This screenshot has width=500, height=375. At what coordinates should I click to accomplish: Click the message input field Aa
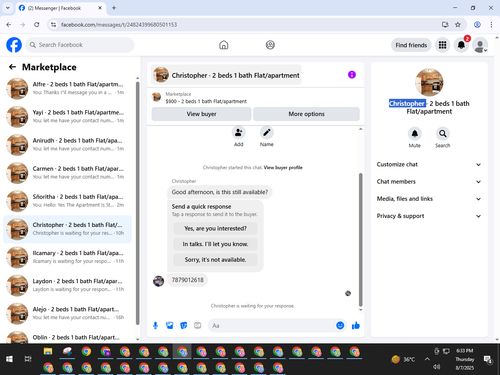point(272,325)
